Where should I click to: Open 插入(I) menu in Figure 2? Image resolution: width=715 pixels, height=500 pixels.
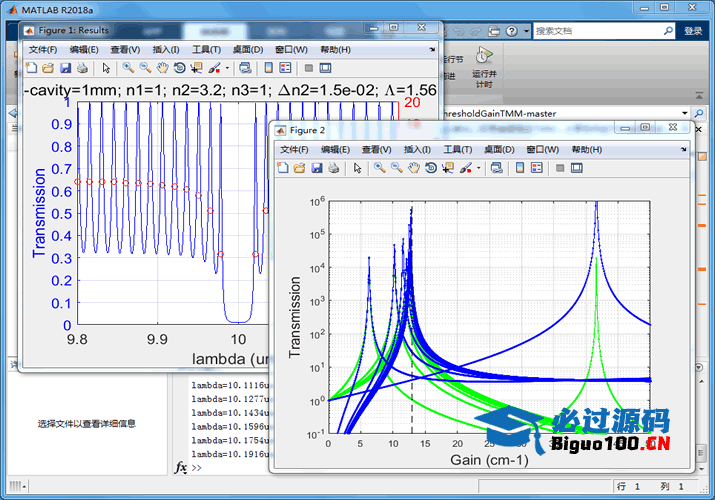(x=417, y=149)
